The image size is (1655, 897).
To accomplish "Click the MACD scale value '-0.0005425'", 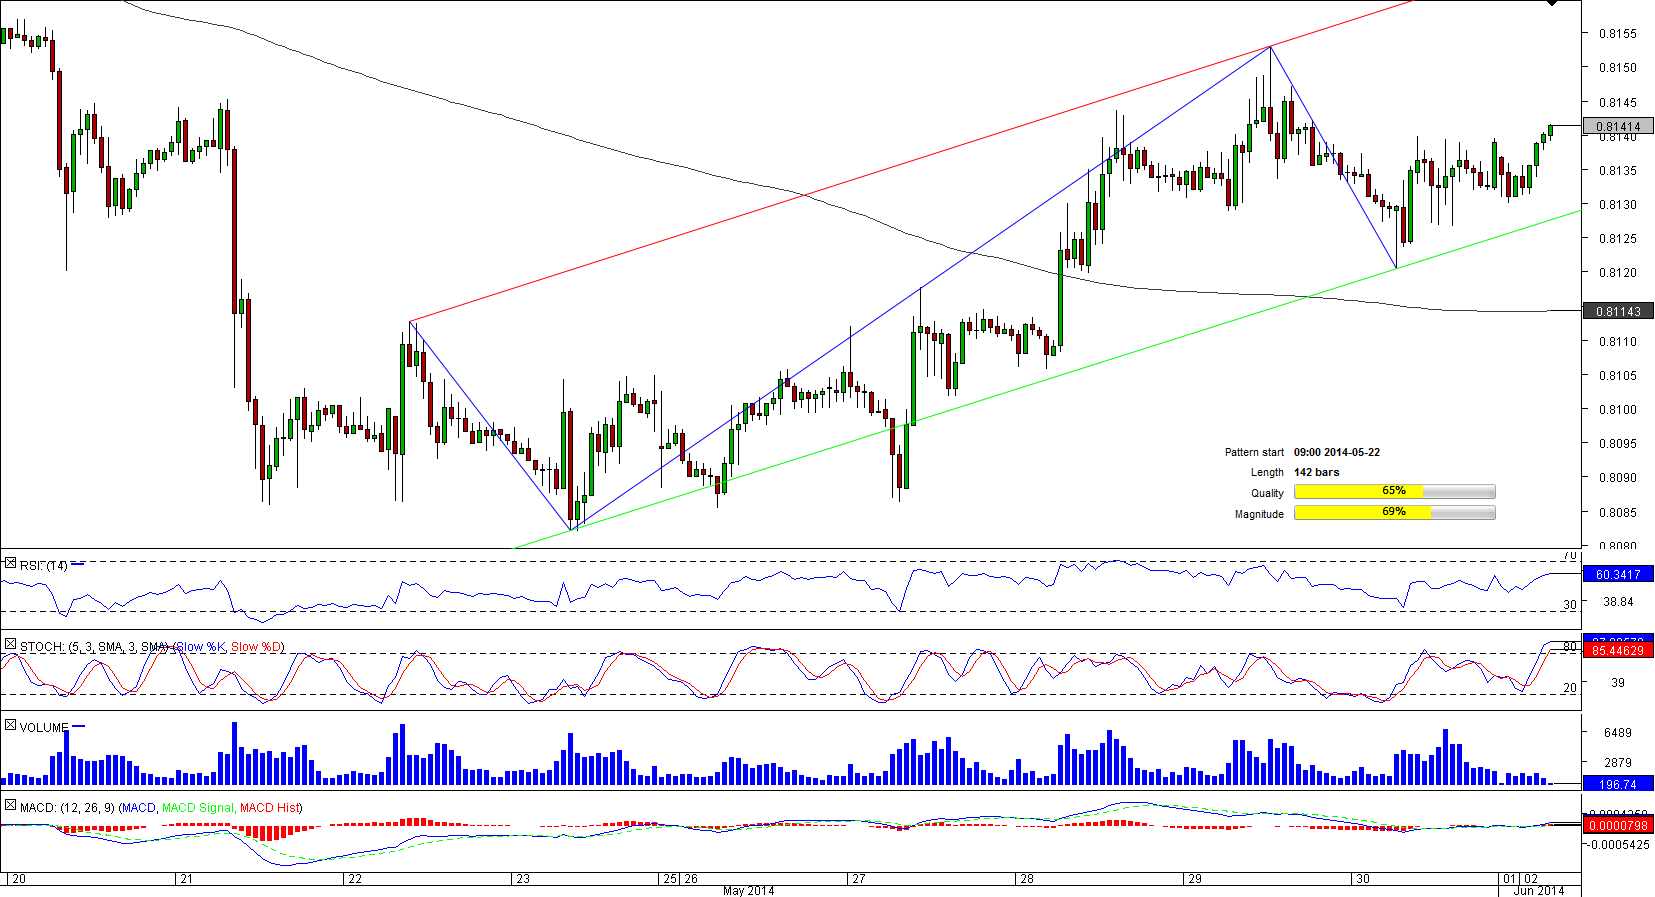I will (x=1620, y=844).
